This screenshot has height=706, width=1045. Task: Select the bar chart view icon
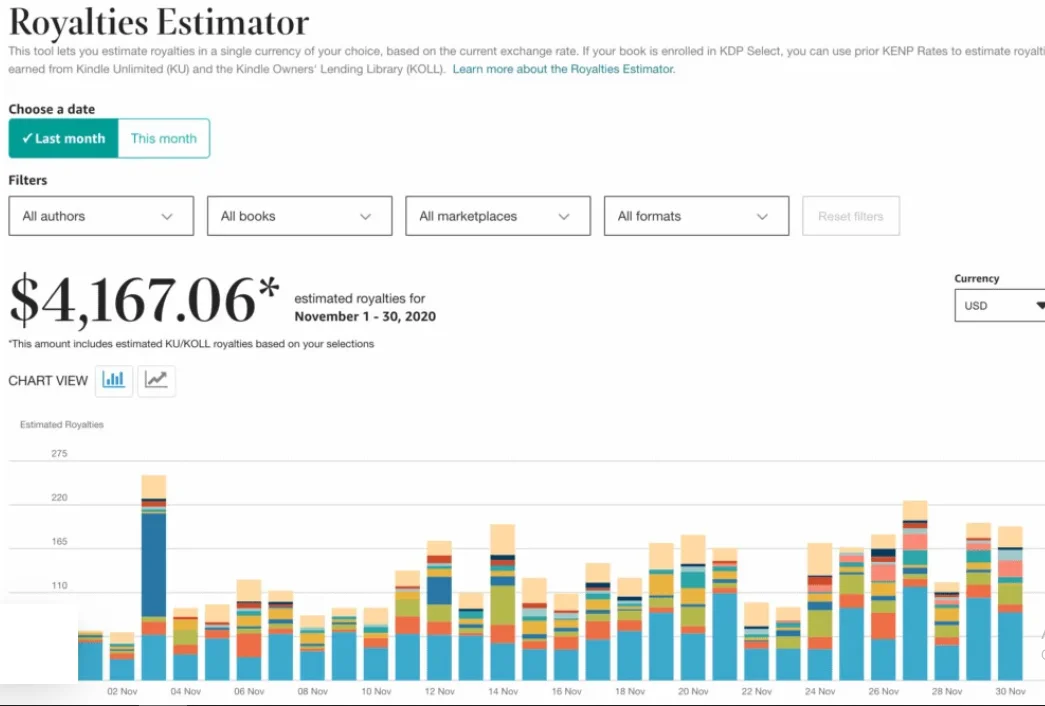113,380
